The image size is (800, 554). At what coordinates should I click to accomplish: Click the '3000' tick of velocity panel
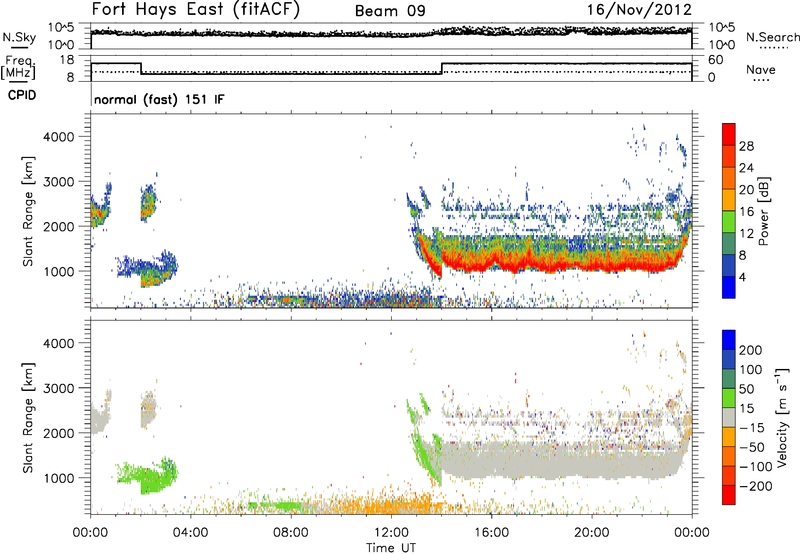click(x=58, y=388)
